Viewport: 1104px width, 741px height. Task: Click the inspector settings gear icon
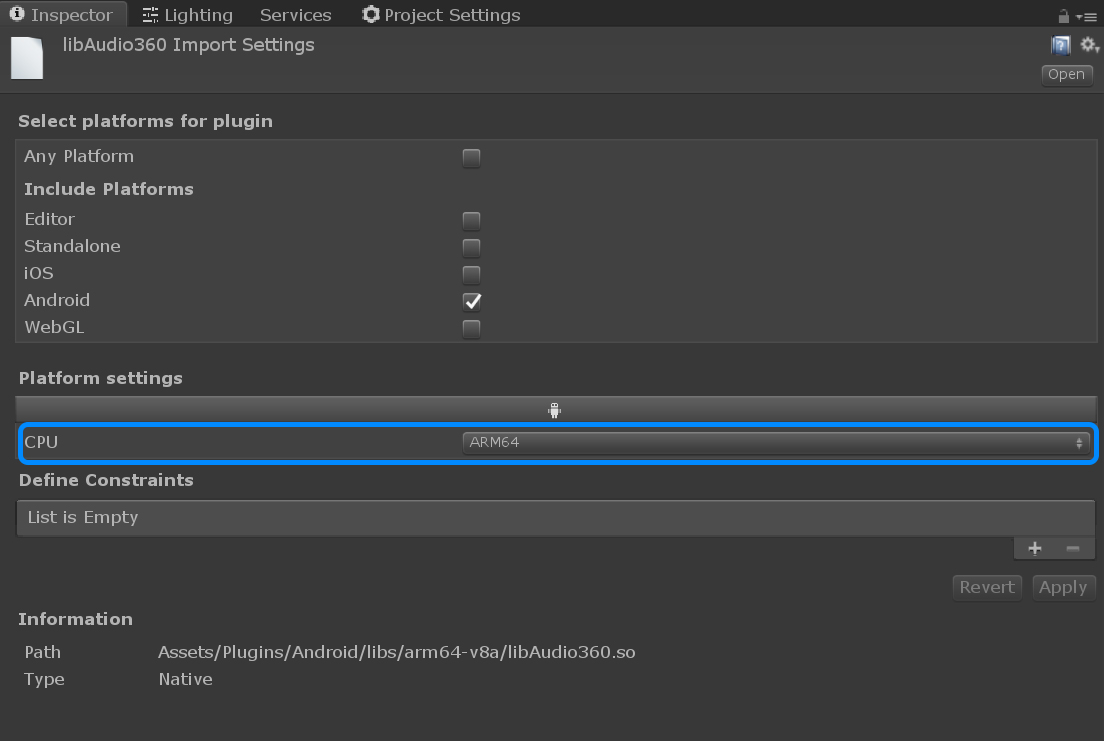[1088, 44]
